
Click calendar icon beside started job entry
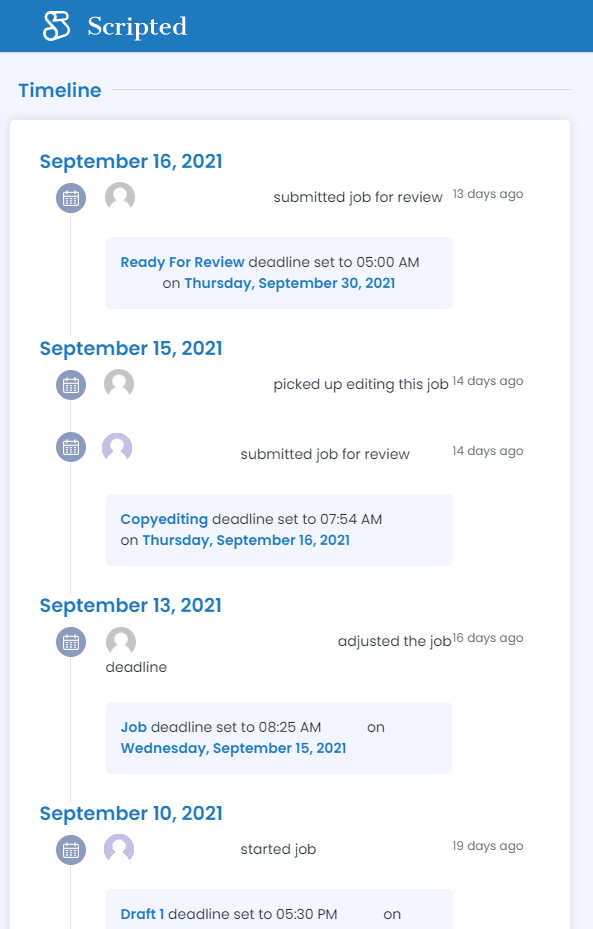(71, 850)
